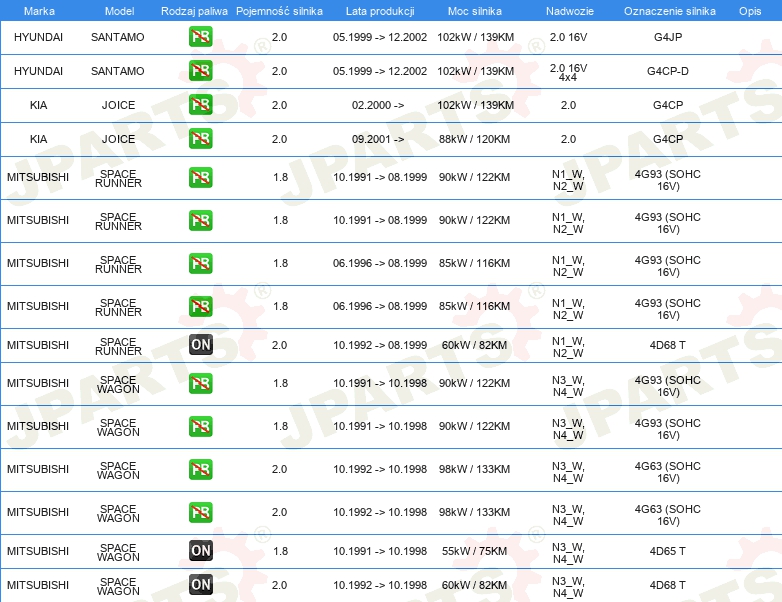782x602 pixels.
Task: Click the 2.0 16V body cell in G4JP row
Action: tap(568, 37)
